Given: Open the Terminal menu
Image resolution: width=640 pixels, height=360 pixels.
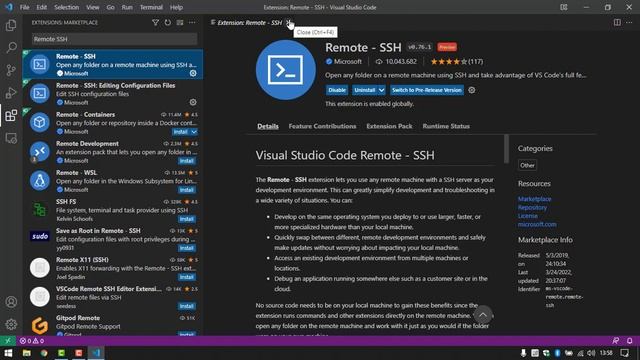Looking at the screenshot, I should click(x=151, y=7).
